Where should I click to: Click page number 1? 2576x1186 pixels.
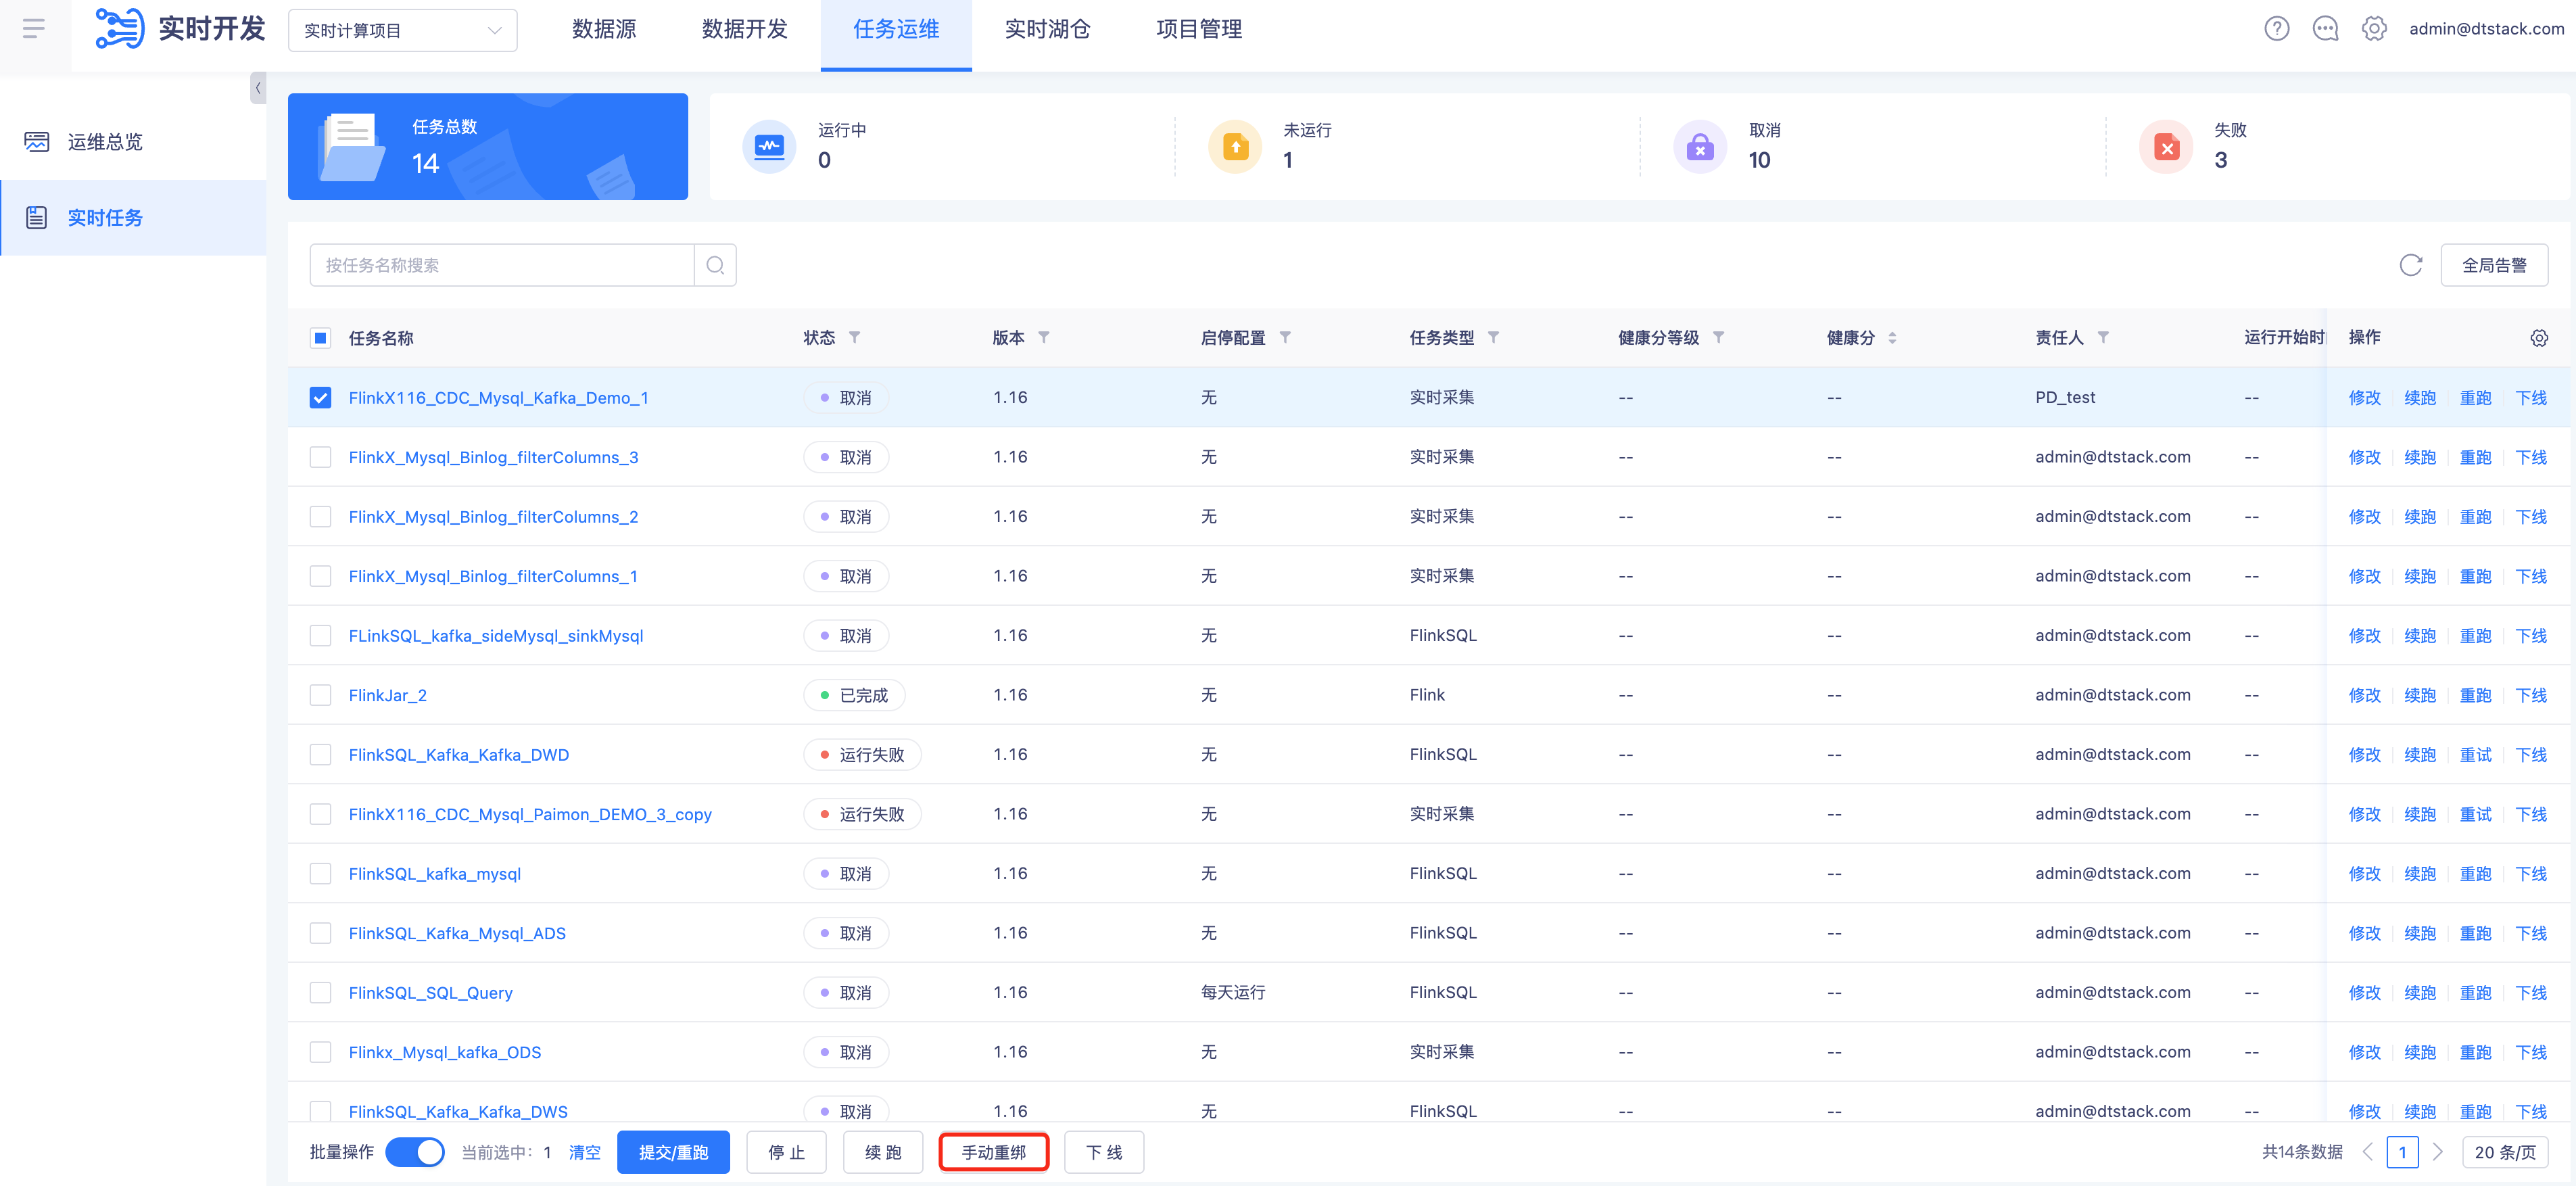click(2402, 1152)
